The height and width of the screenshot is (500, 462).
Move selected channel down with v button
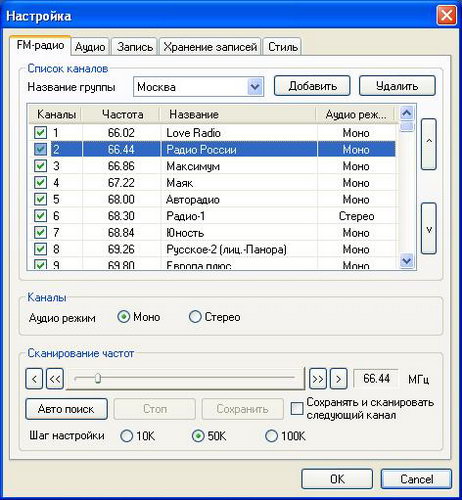point(429,229)
